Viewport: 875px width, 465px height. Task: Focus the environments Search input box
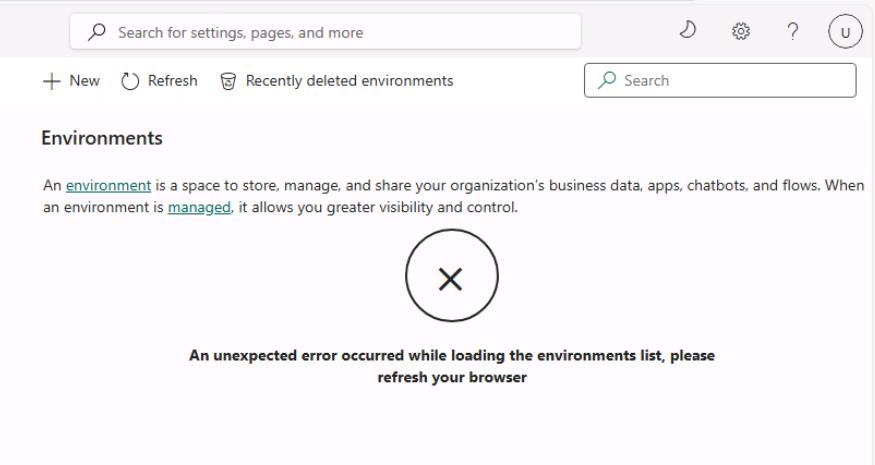[x=720, y=80]
